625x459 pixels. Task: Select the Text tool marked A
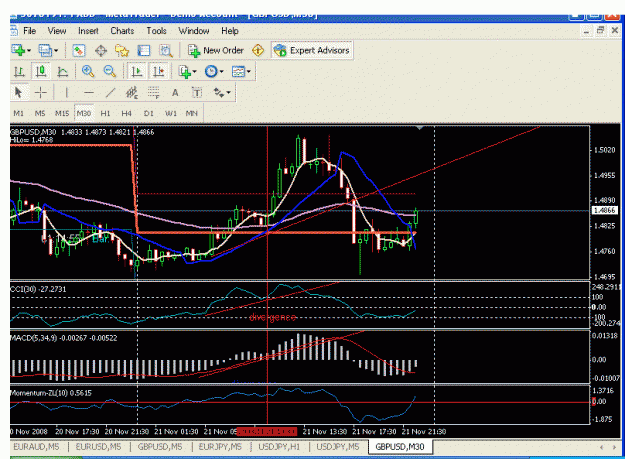click(x=175, y=93)
